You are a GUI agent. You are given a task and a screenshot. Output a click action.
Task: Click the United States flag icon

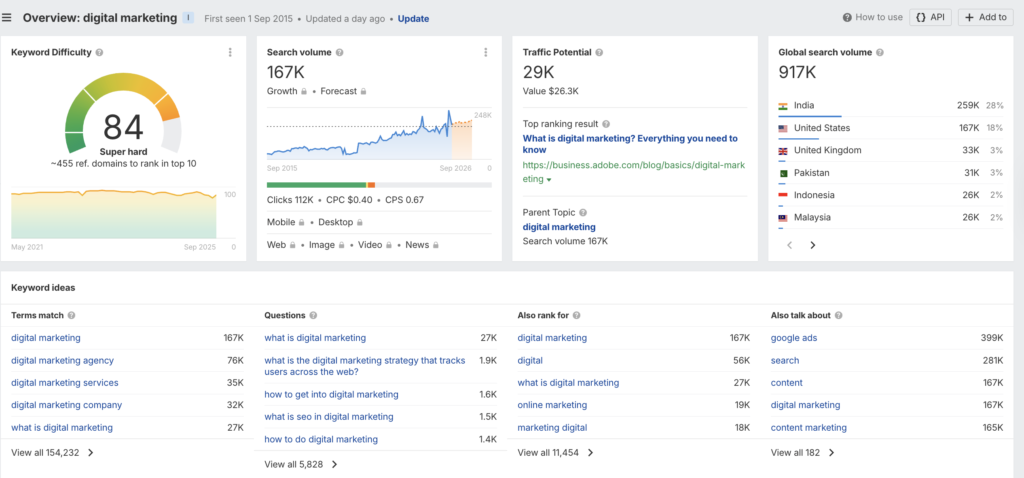tap(783, 129)
